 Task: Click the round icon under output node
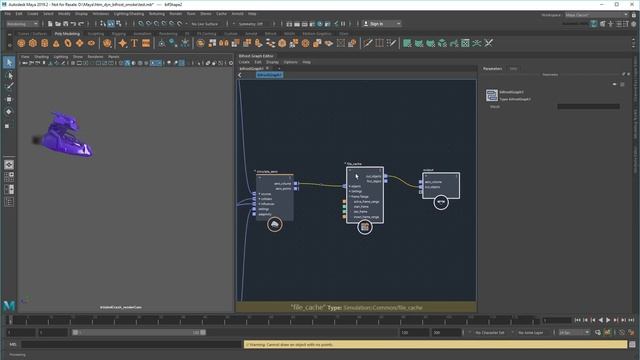tap(441, 202)
